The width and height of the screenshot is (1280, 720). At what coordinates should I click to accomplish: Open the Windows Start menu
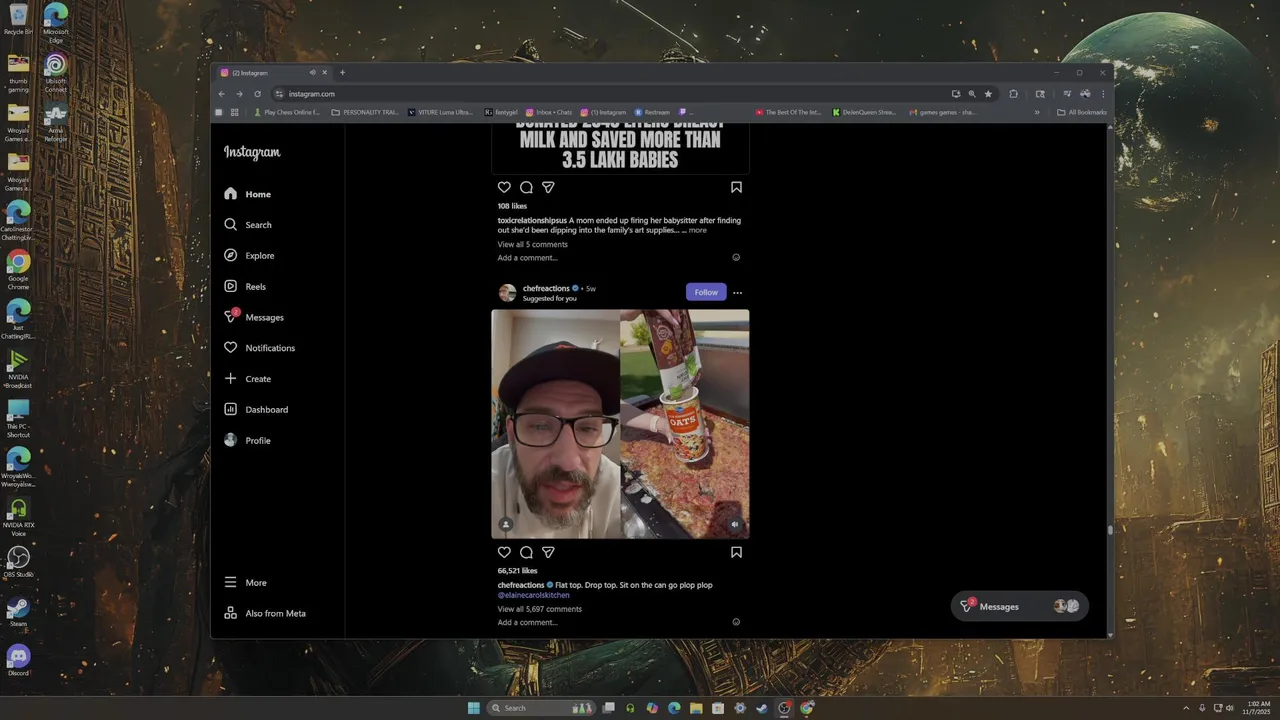(x=473, y=708)
